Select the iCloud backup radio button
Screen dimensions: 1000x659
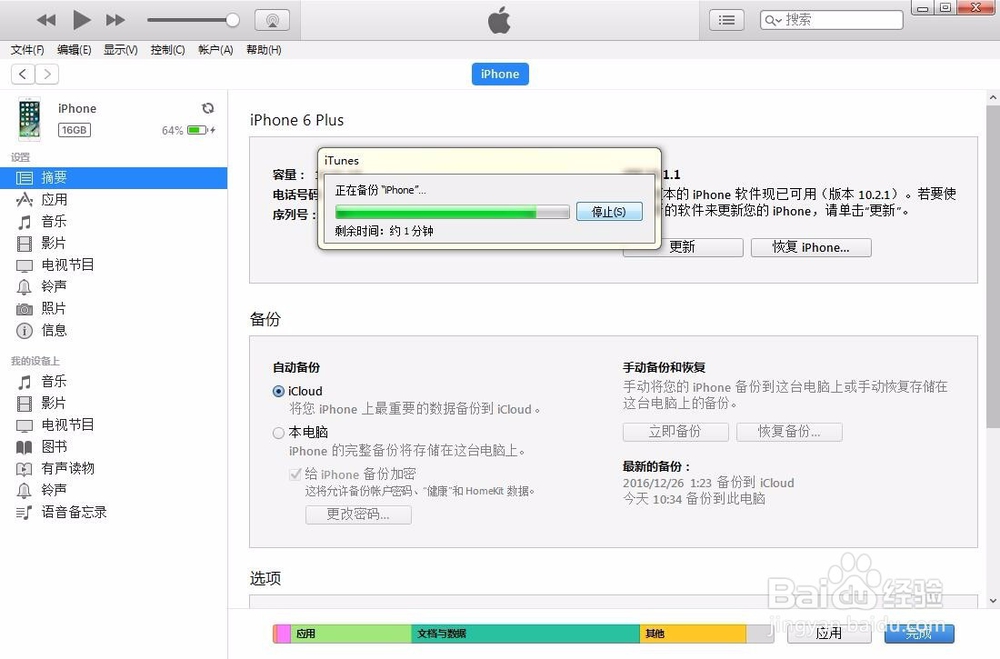point(279,392)
